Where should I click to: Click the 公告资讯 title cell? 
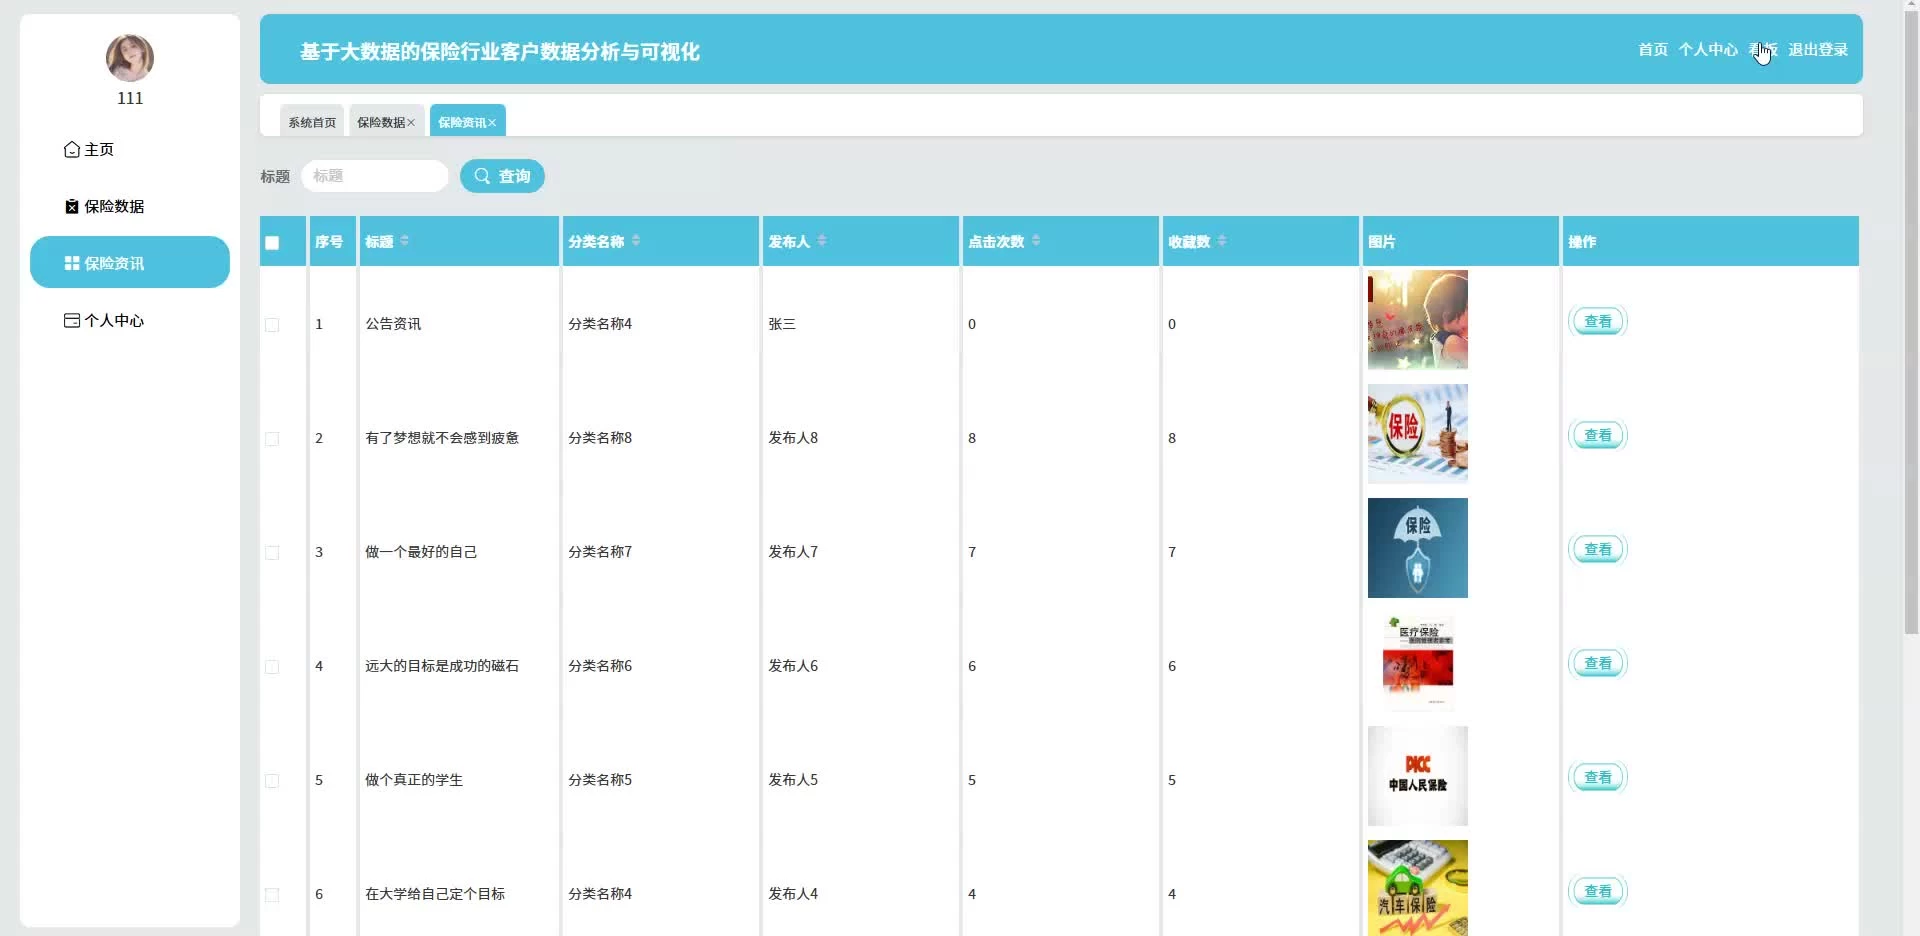393,324
